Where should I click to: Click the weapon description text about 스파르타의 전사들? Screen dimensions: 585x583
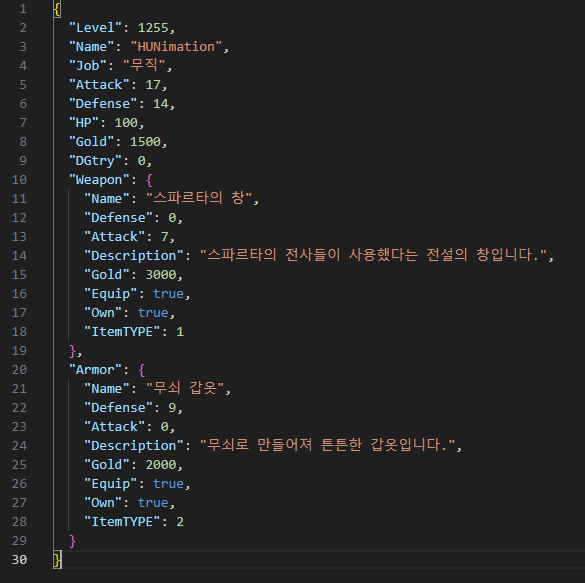[x=373, y=255]
